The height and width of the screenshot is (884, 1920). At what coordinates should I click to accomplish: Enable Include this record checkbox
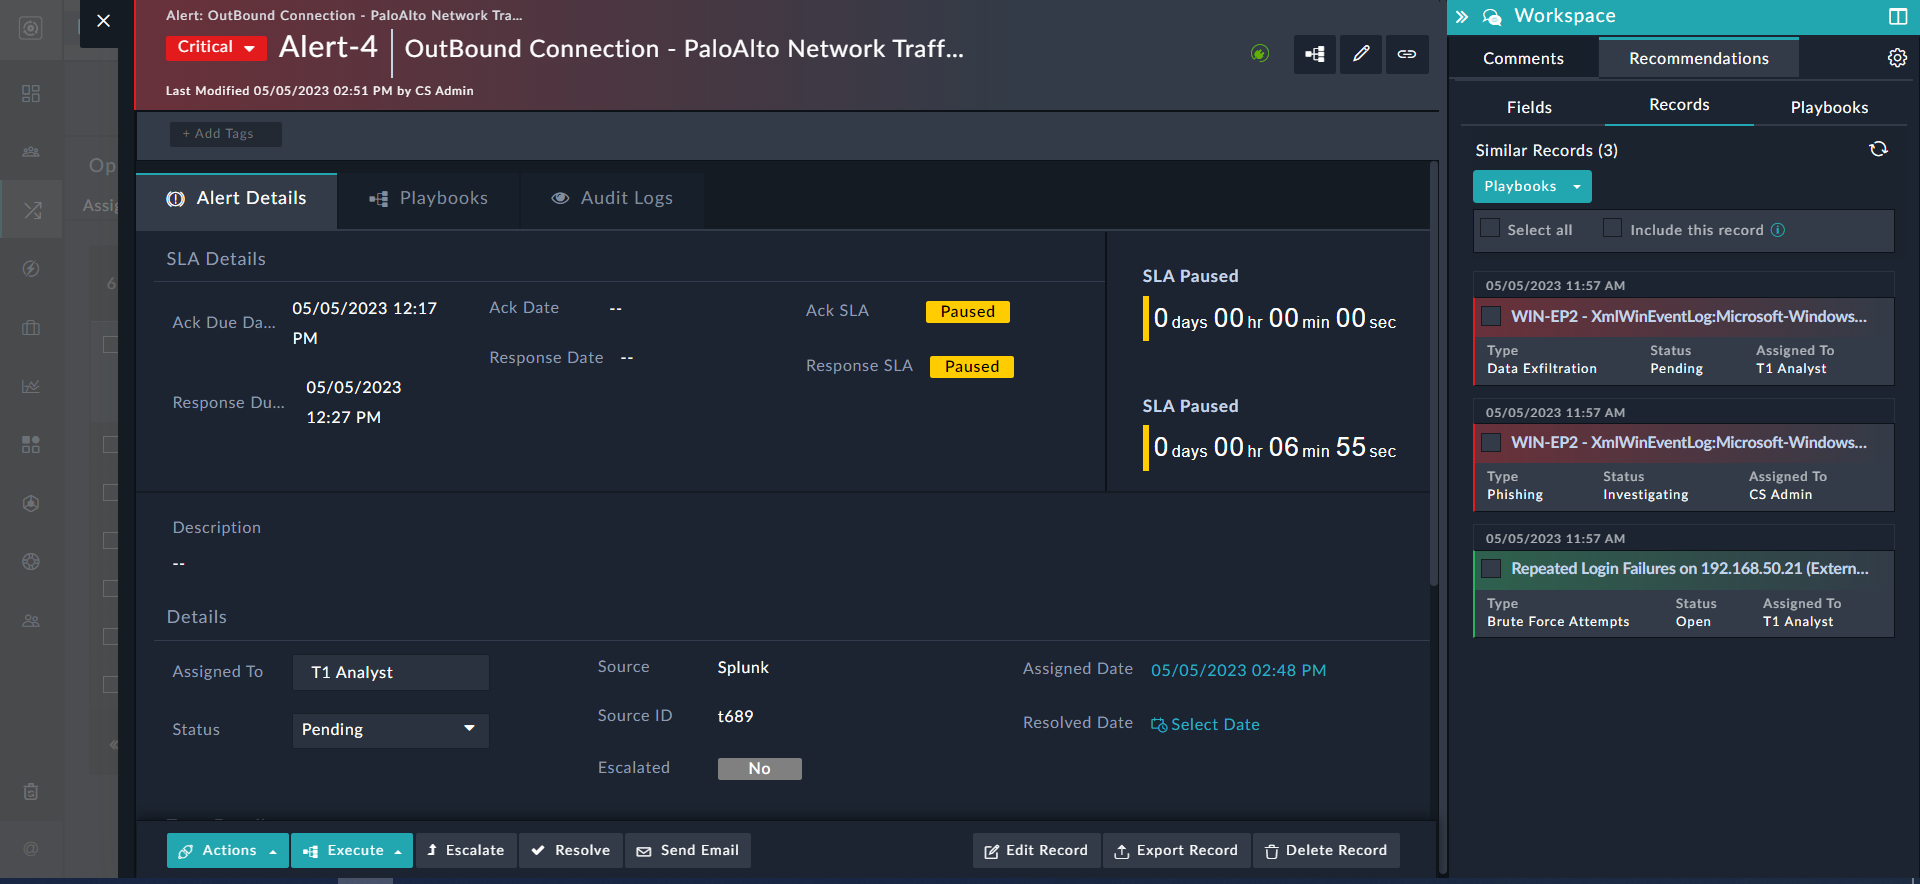tap(1612, 229)
